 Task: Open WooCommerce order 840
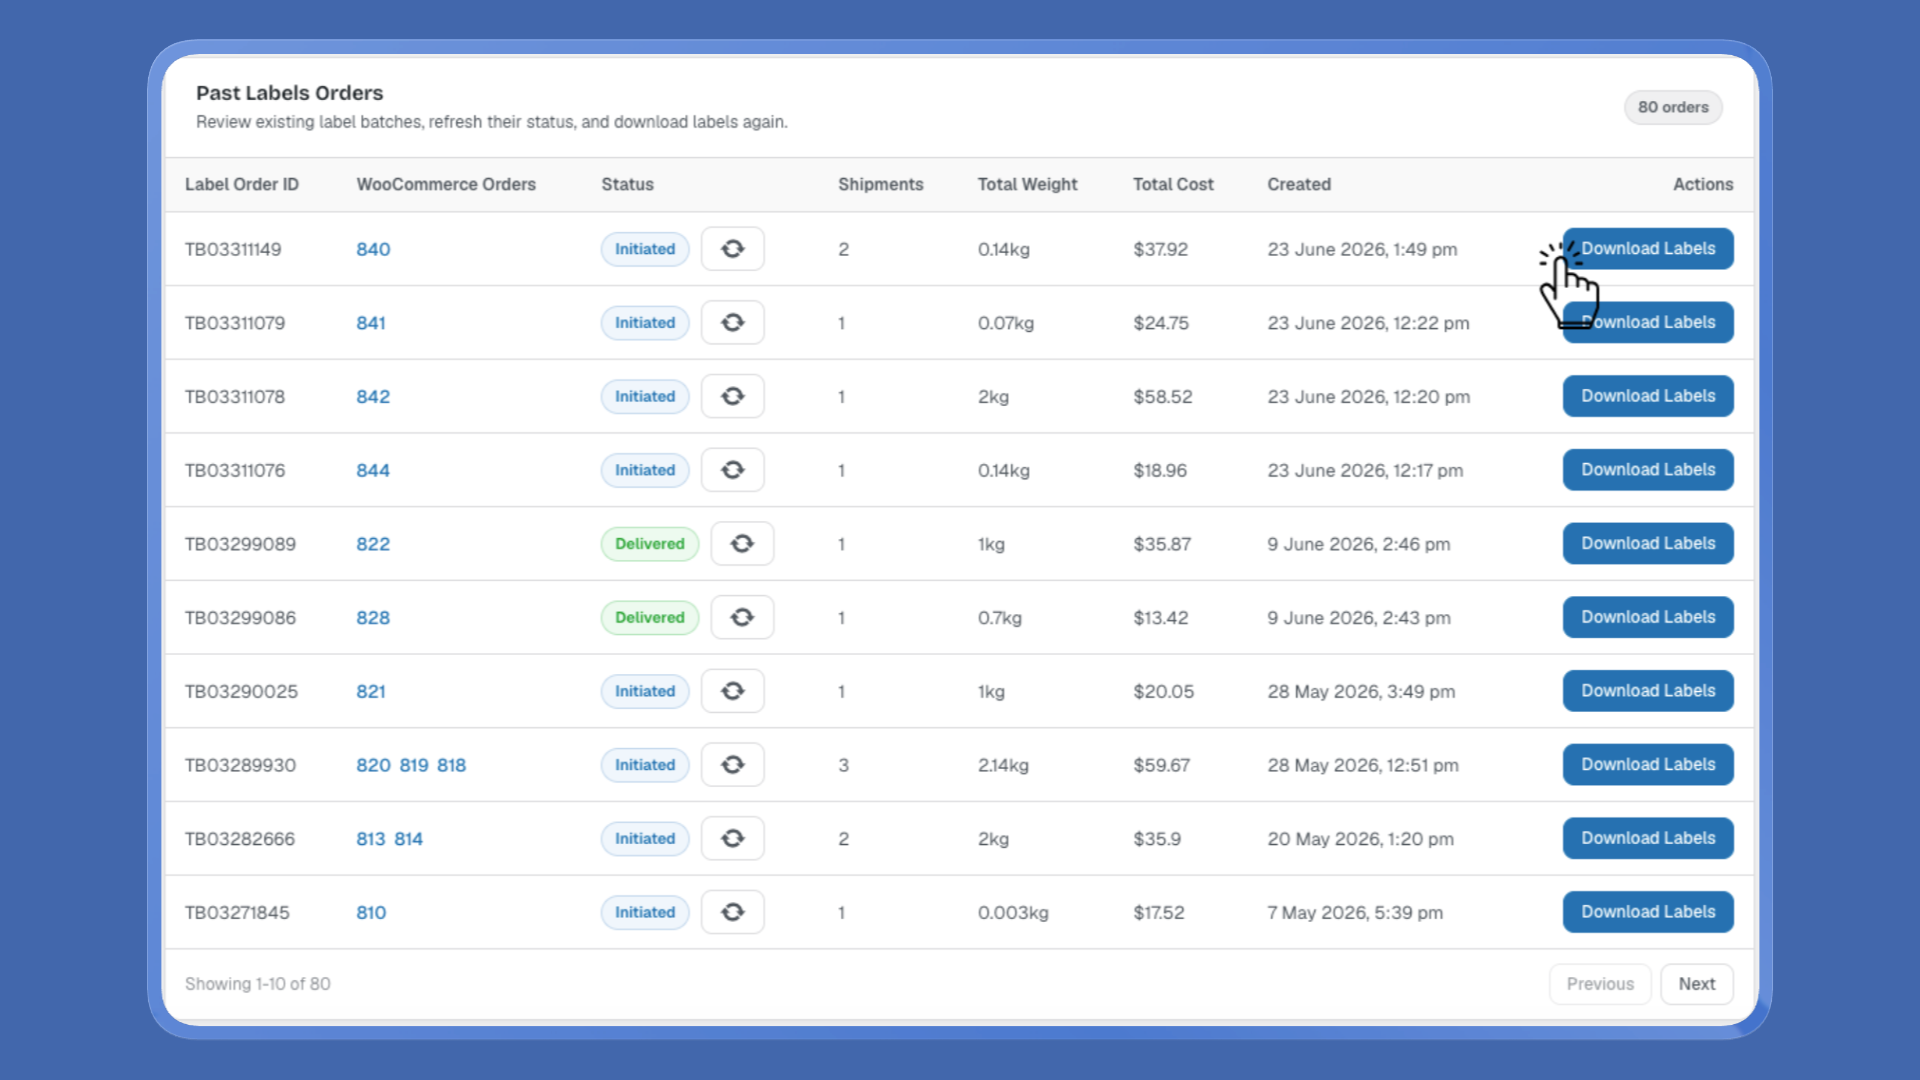(x=373, y=249)
